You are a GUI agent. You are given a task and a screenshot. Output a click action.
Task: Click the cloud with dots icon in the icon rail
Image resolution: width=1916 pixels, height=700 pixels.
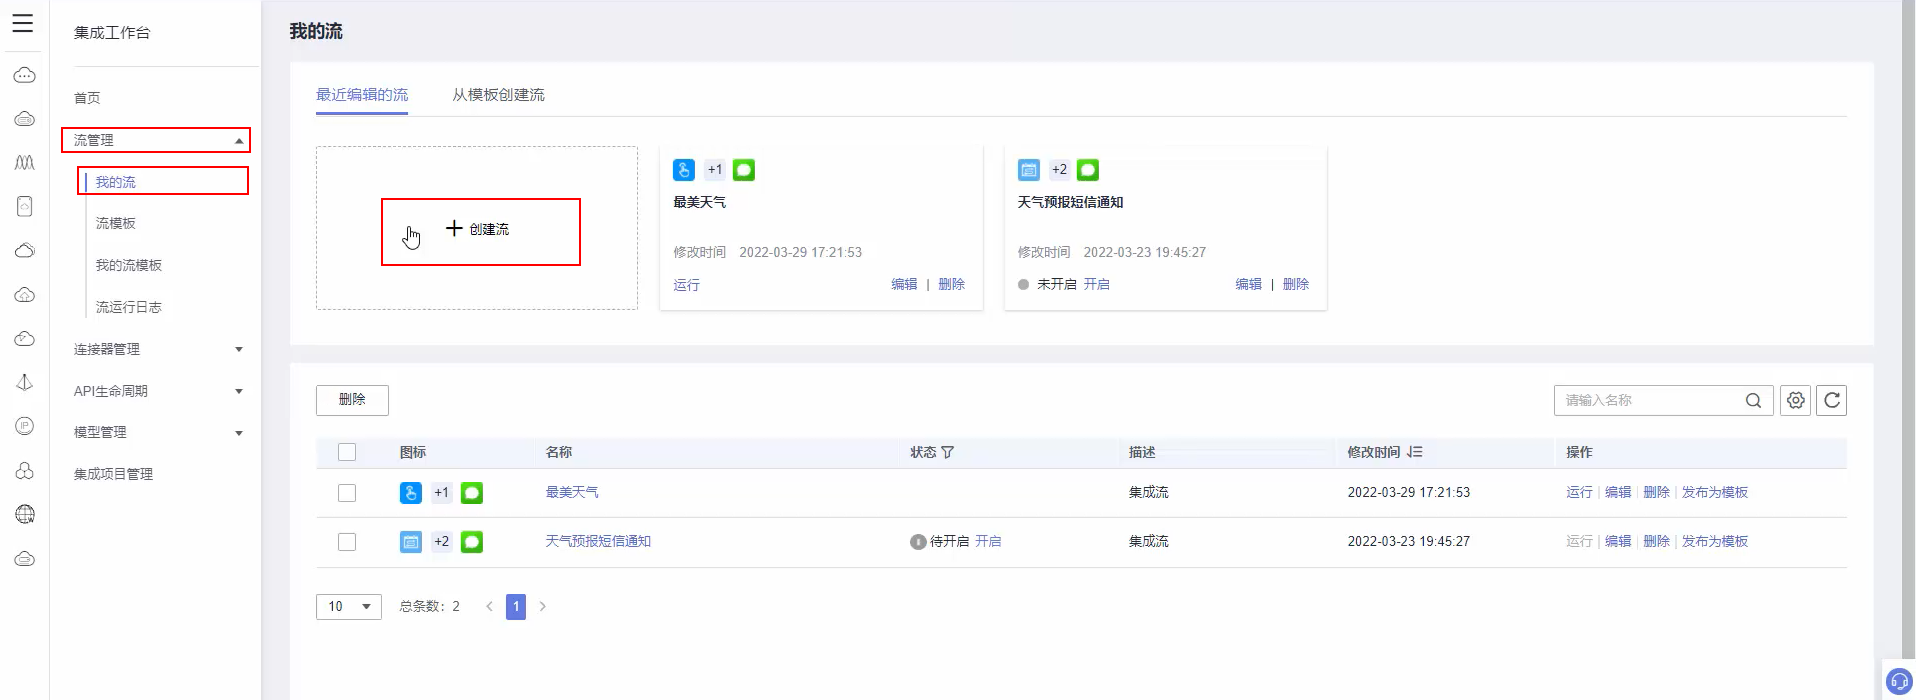click(25, 76)
